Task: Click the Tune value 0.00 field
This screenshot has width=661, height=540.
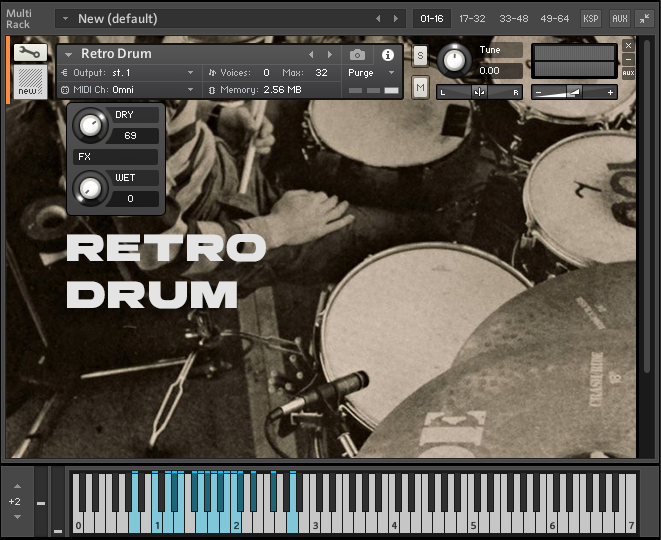Action: (500, 70)
